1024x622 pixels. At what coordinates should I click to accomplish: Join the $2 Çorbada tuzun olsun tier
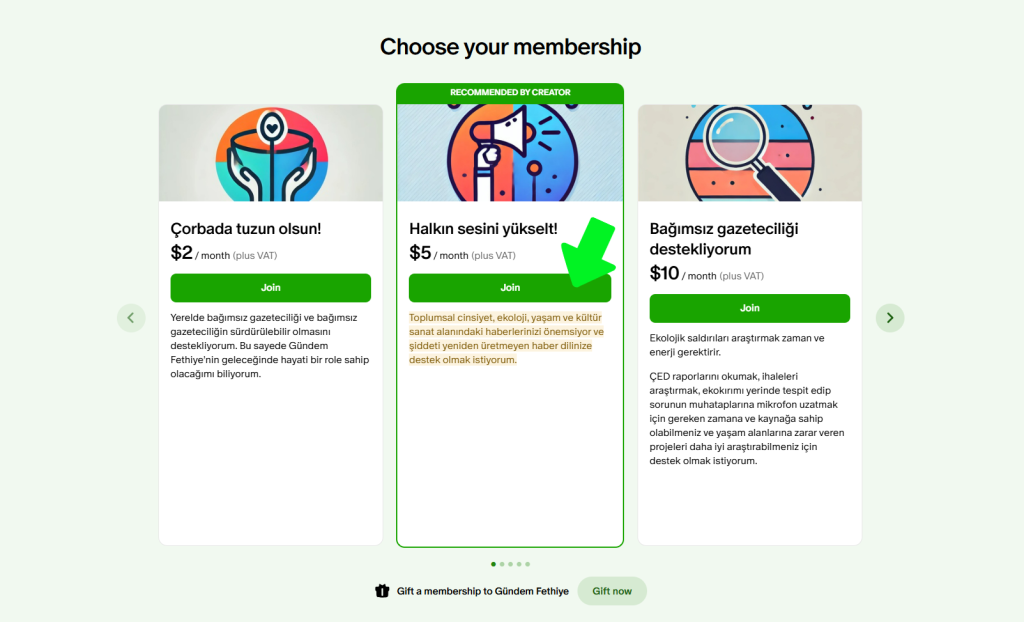[x=270, y=288]
